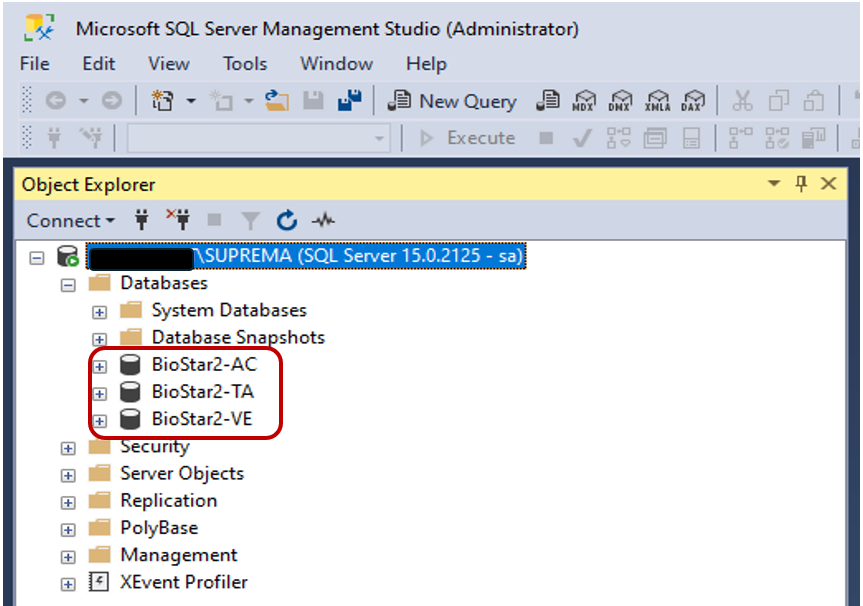The image size is (863, 606).
Task: Close the Object Explorer panel
Action: pyautogui.click(x=828, y=183)
